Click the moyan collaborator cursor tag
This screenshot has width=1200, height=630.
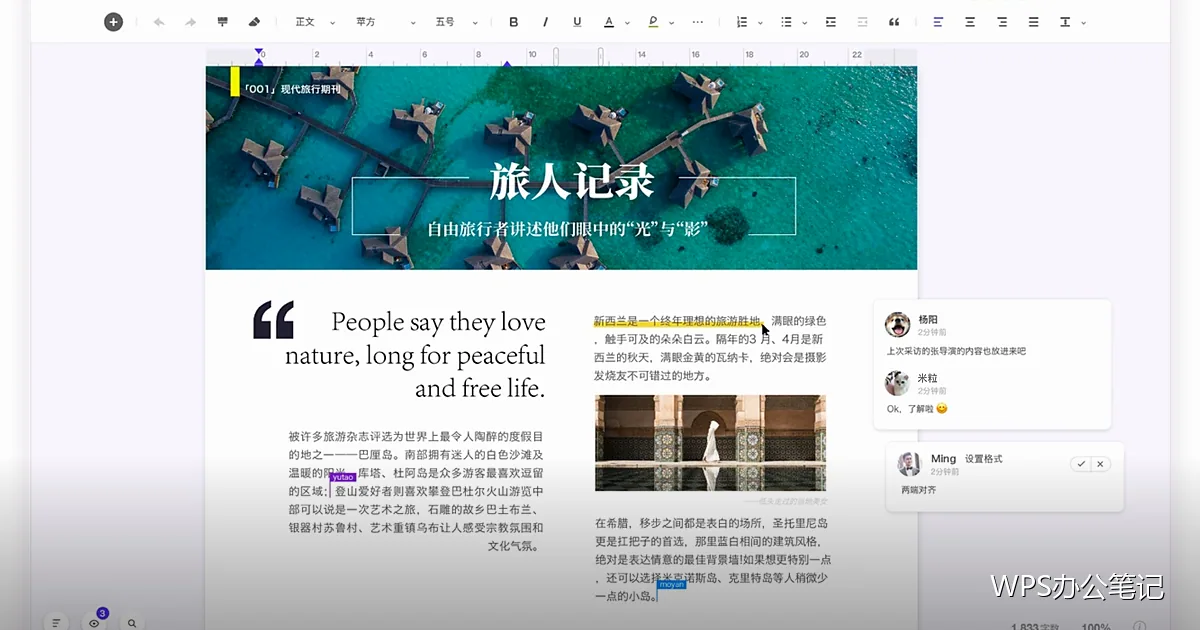pyautogui.click(x=672, y=585)
